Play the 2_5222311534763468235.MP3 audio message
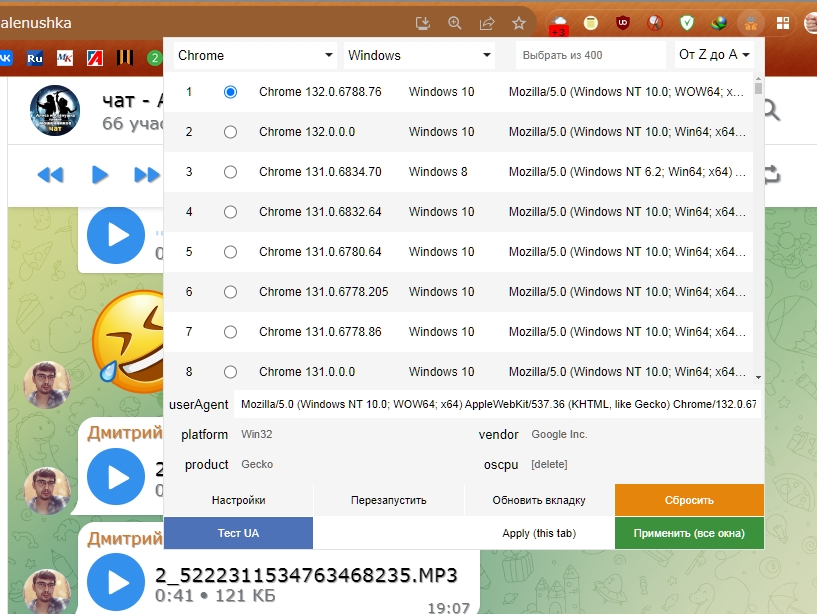The width and height of the screenshot is (817, 614). (x=116, y=583)
